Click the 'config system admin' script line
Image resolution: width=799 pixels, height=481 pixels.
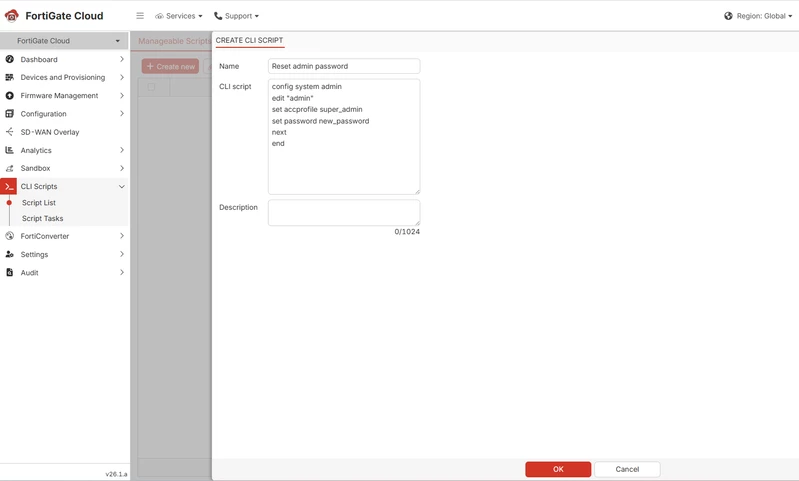(x=307, y=87)
